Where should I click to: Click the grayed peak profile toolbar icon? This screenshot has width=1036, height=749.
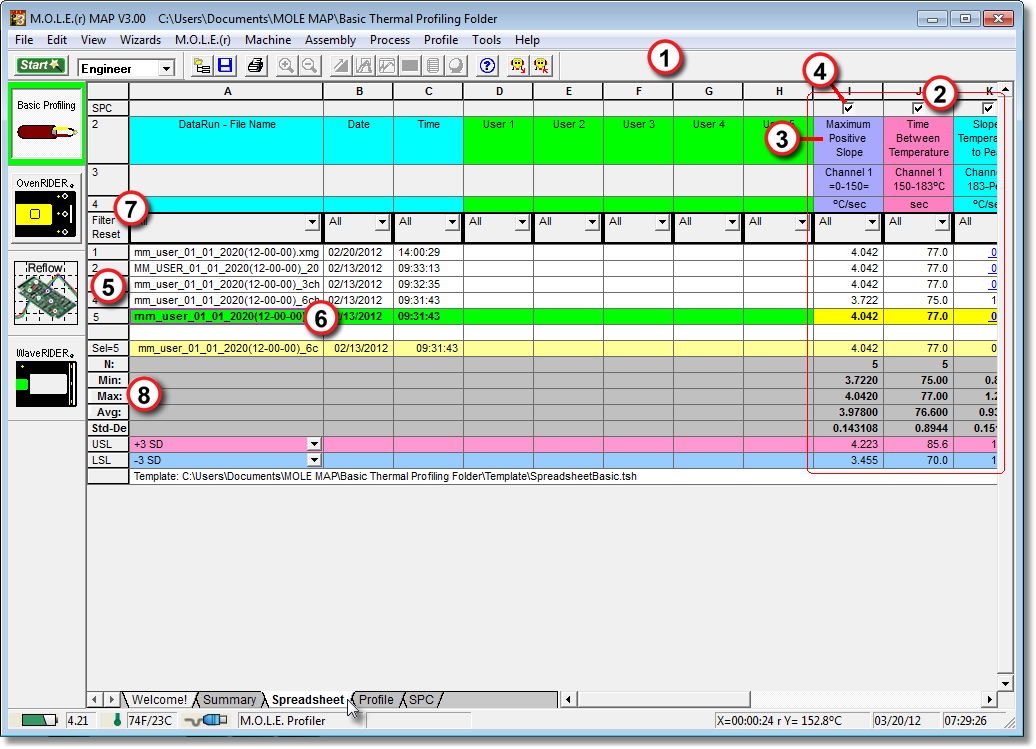364,66
